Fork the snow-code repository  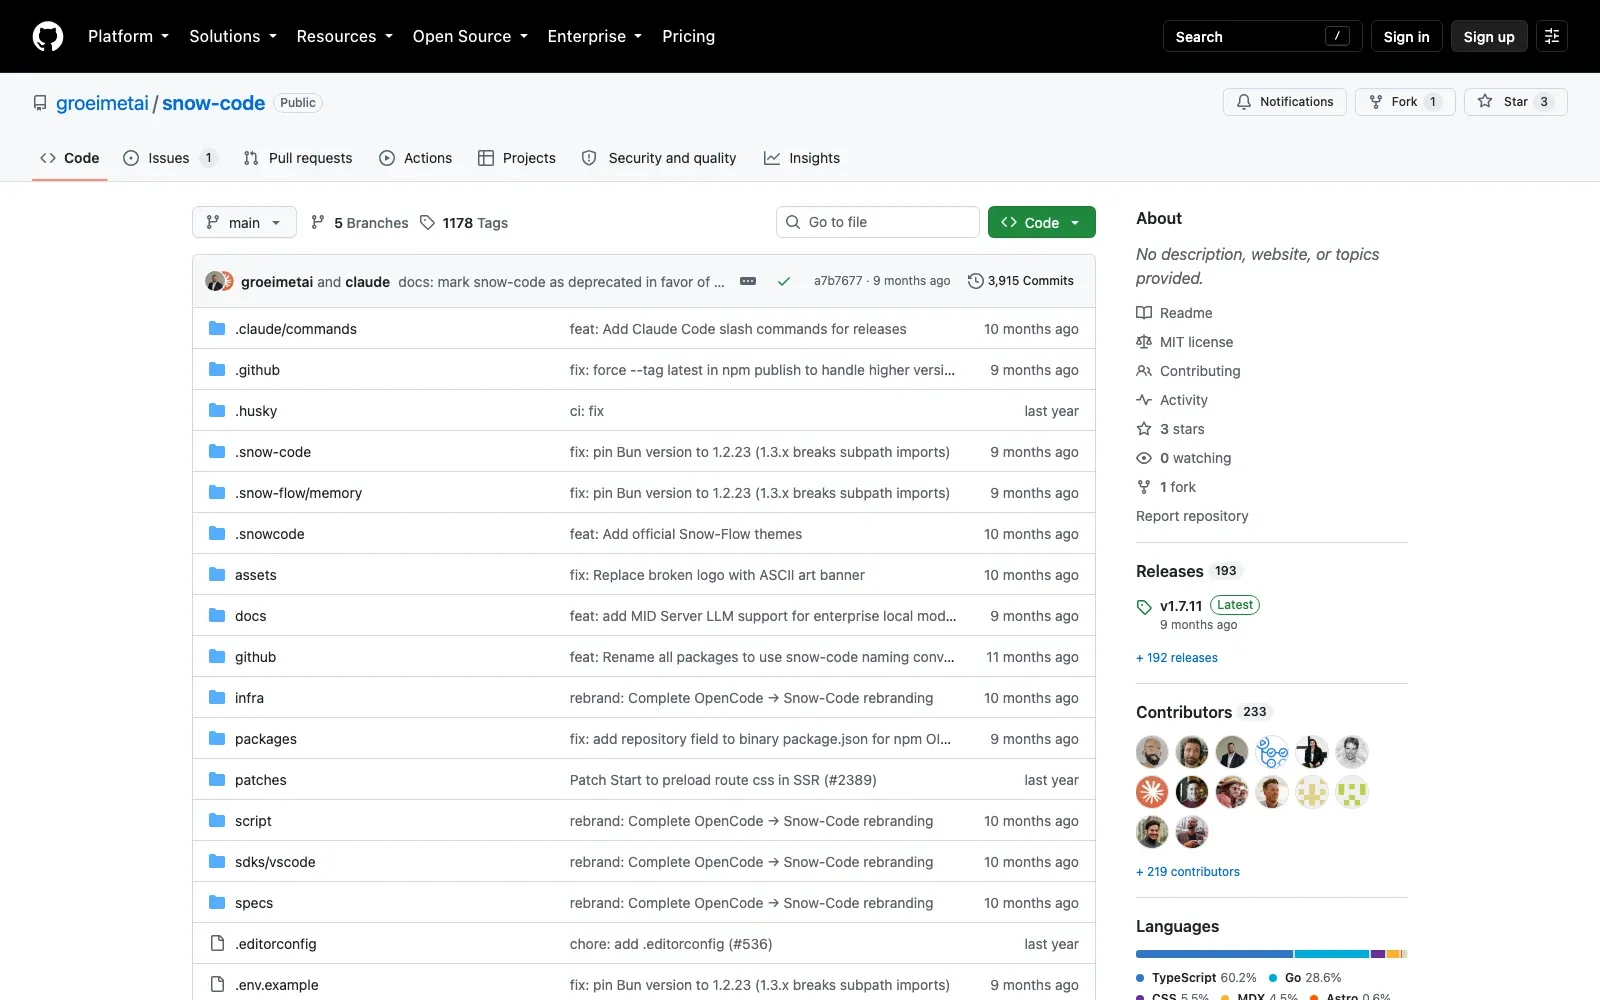click(1405, 102)
